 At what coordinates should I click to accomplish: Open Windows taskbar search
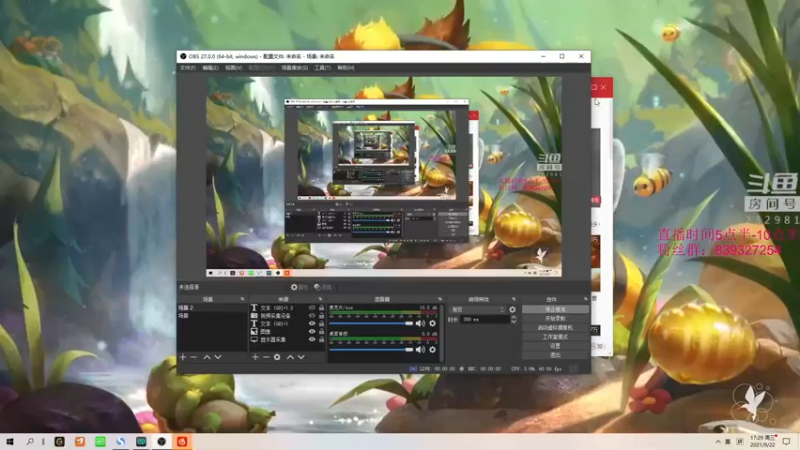coord(30,441)
